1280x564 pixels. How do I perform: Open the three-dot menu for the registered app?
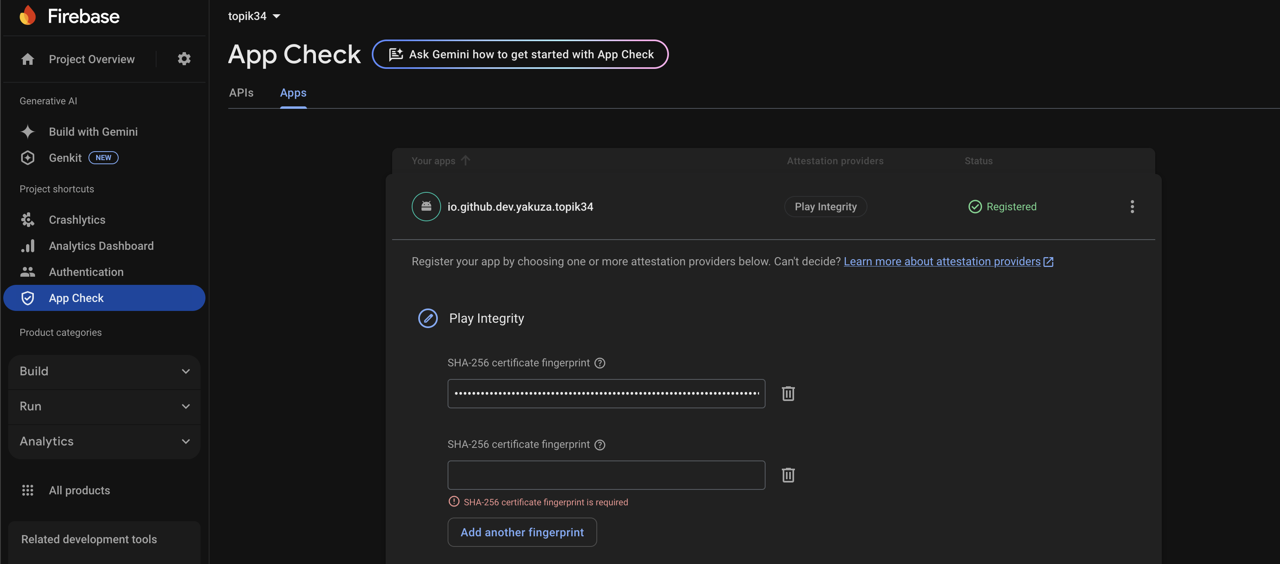click(x=1132, y=207)
